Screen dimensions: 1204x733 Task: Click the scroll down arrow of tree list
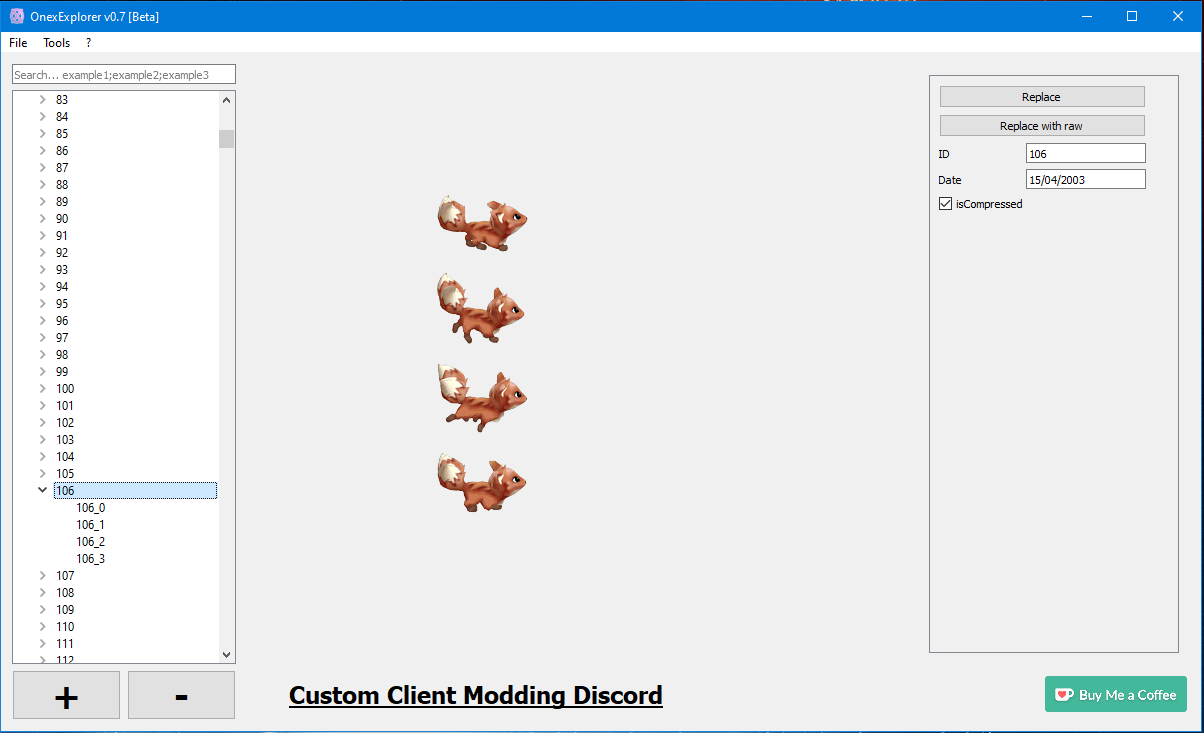[x=227, y=654]
